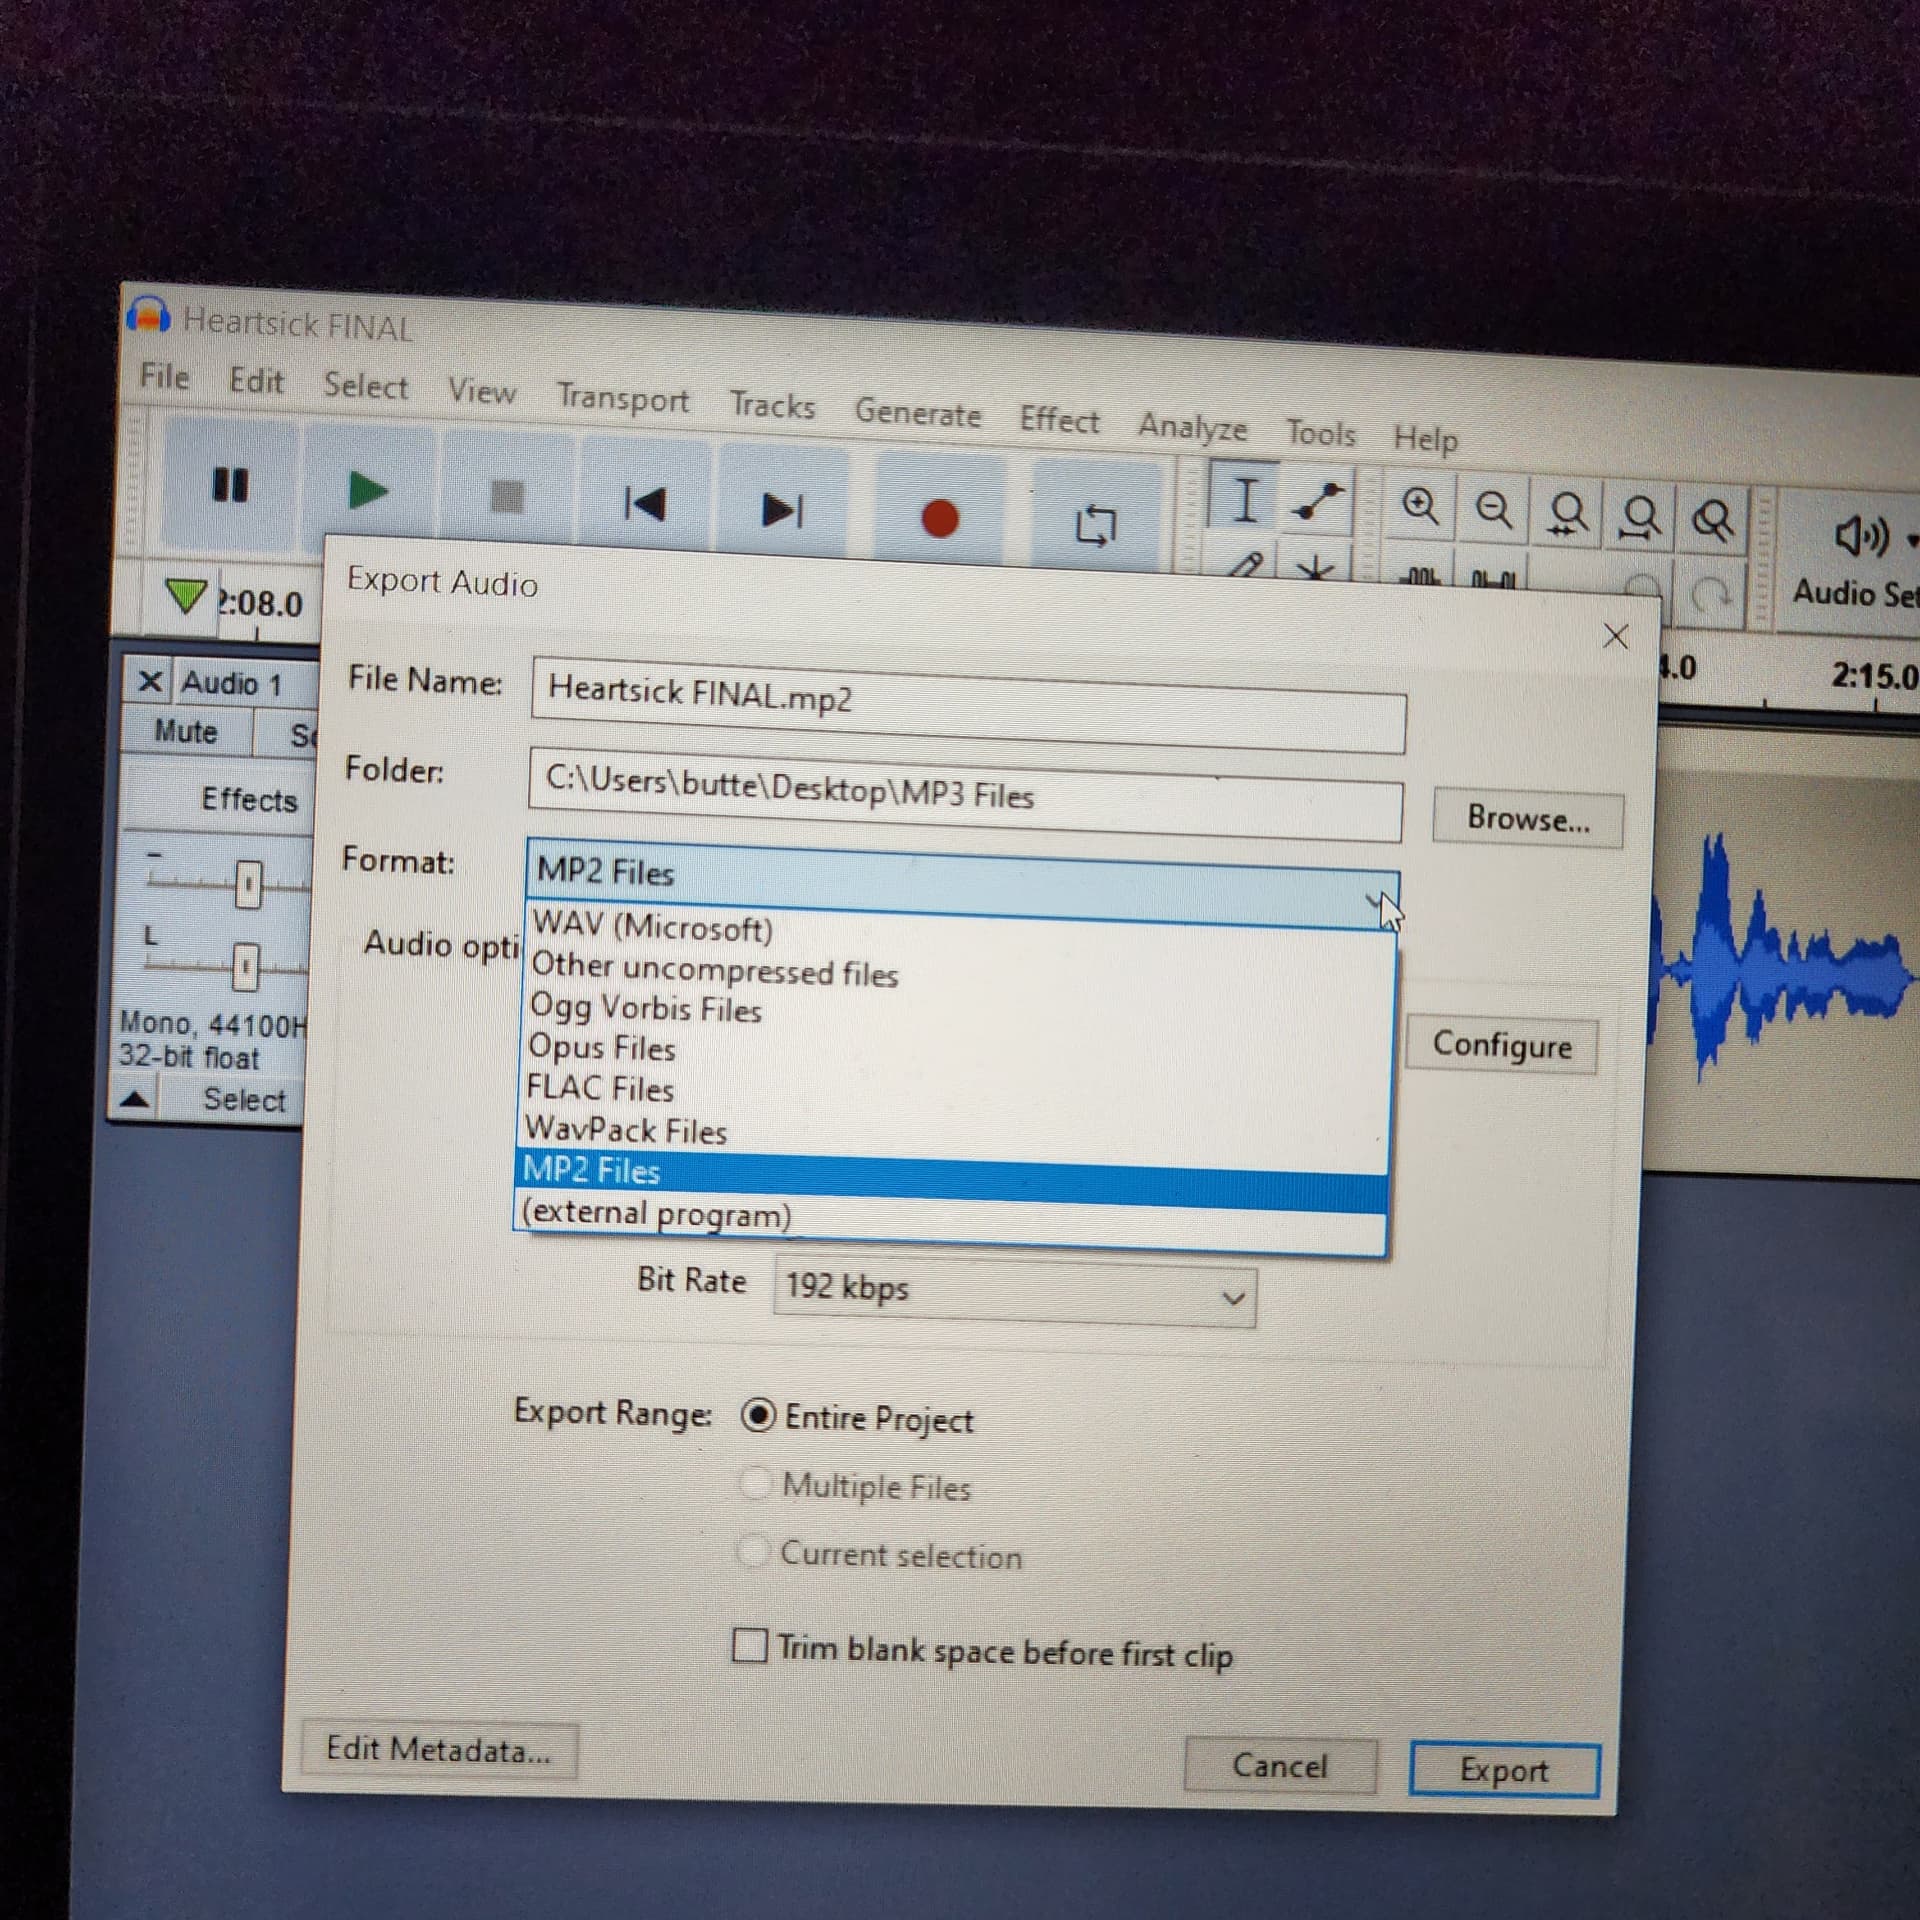Open the Effect menu
Image resolution: width=1920 pixels, height=1920 pixels.
coord(1058,420)
